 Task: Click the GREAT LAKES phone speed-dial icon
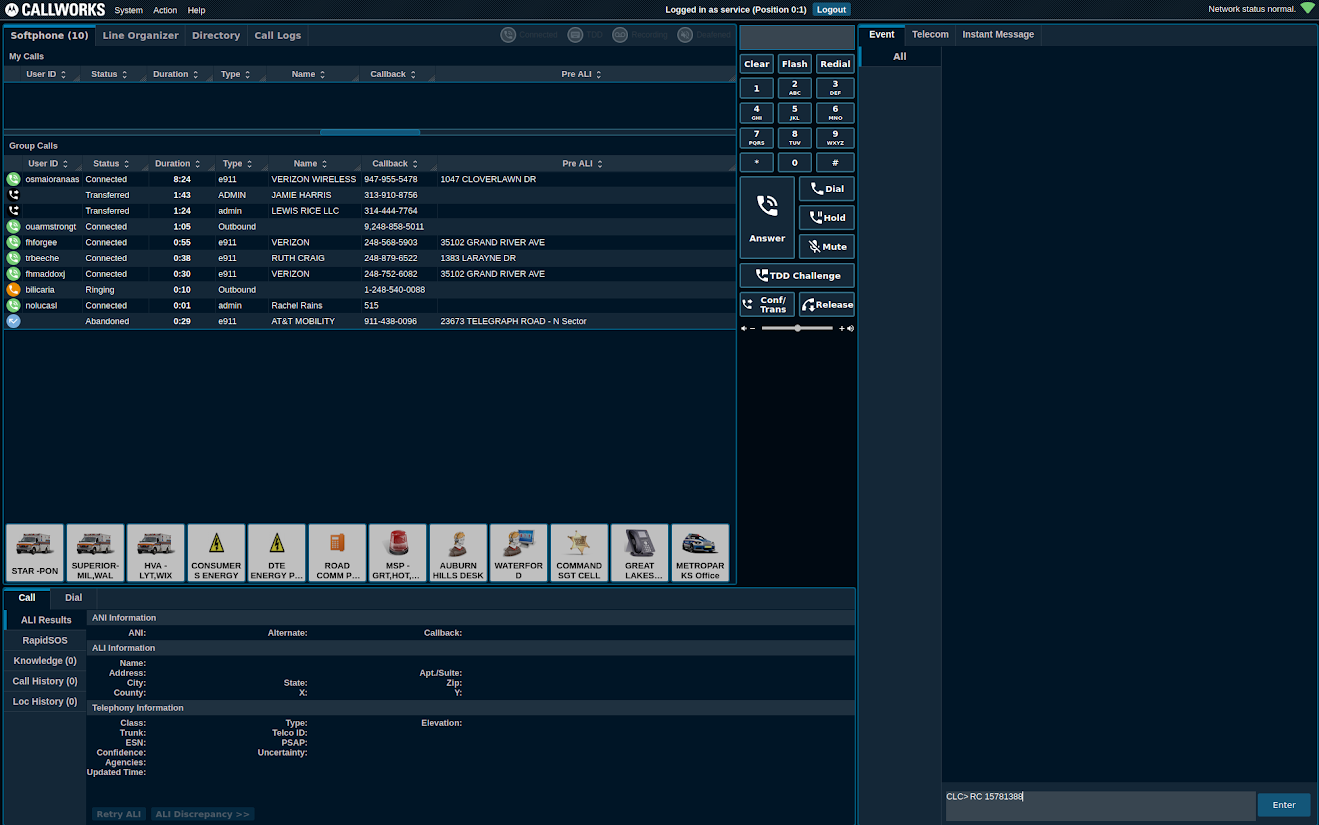pyautogui.click(x=640, y=553)
